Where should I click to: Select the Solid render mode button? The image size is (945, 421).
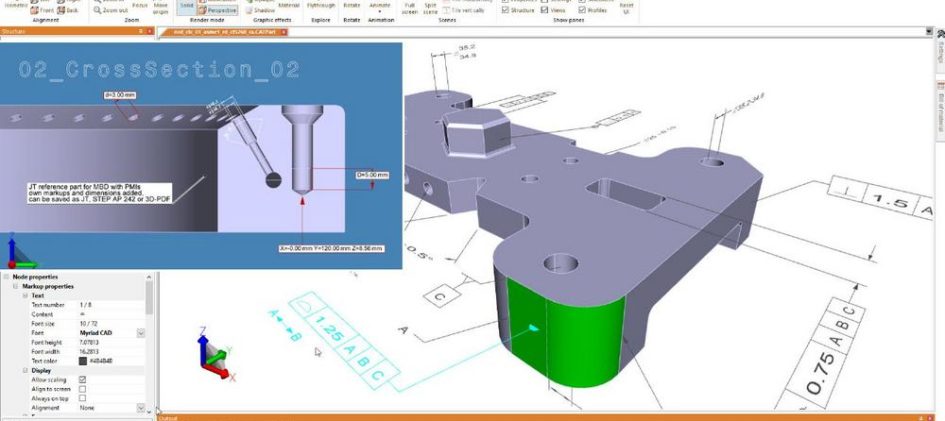187,6
